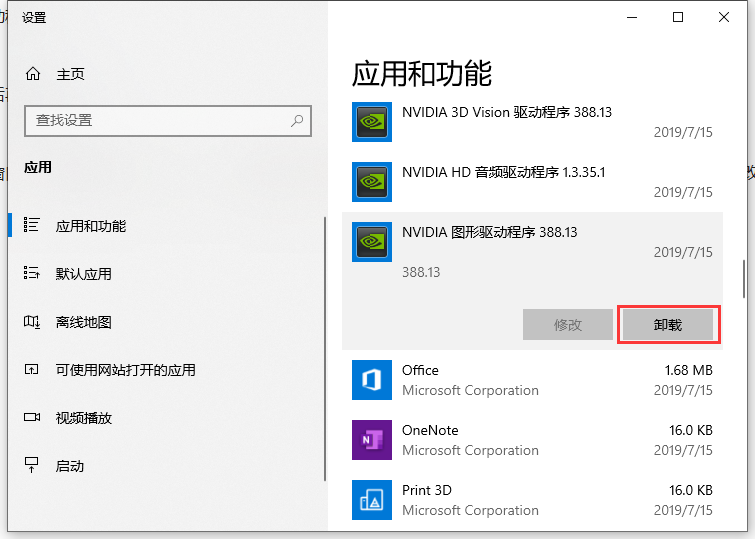Minimize the 设置 window
Screen dimensions: 755x539
click(x=632, y=17)
